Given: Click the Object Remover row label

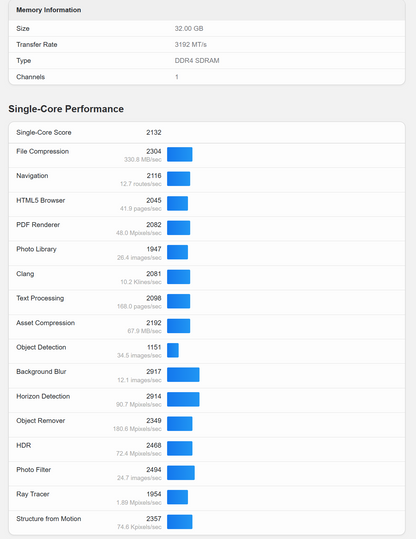Looking at the screenshot, I should (41, 421).
